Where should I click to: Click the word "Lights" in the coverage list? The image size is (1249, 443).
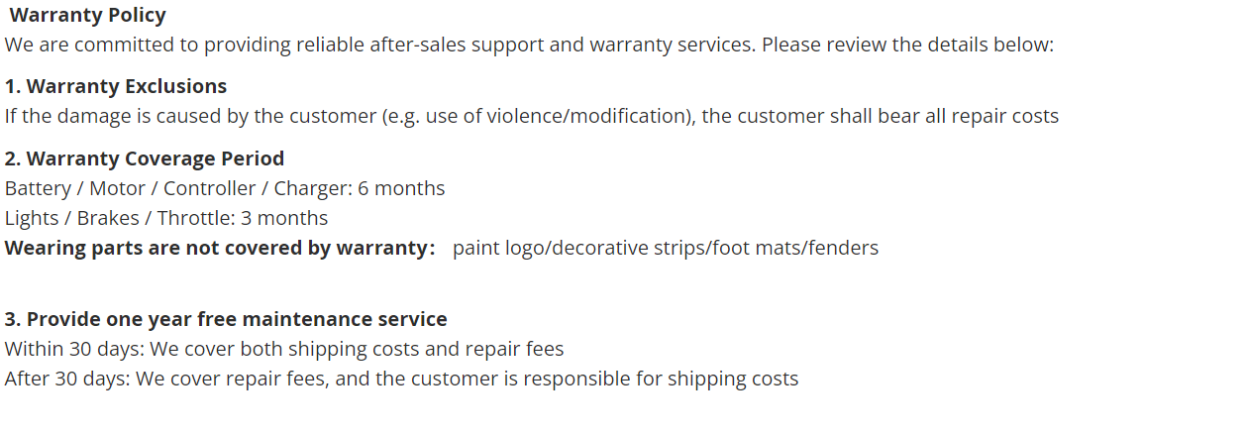[31, 218]
